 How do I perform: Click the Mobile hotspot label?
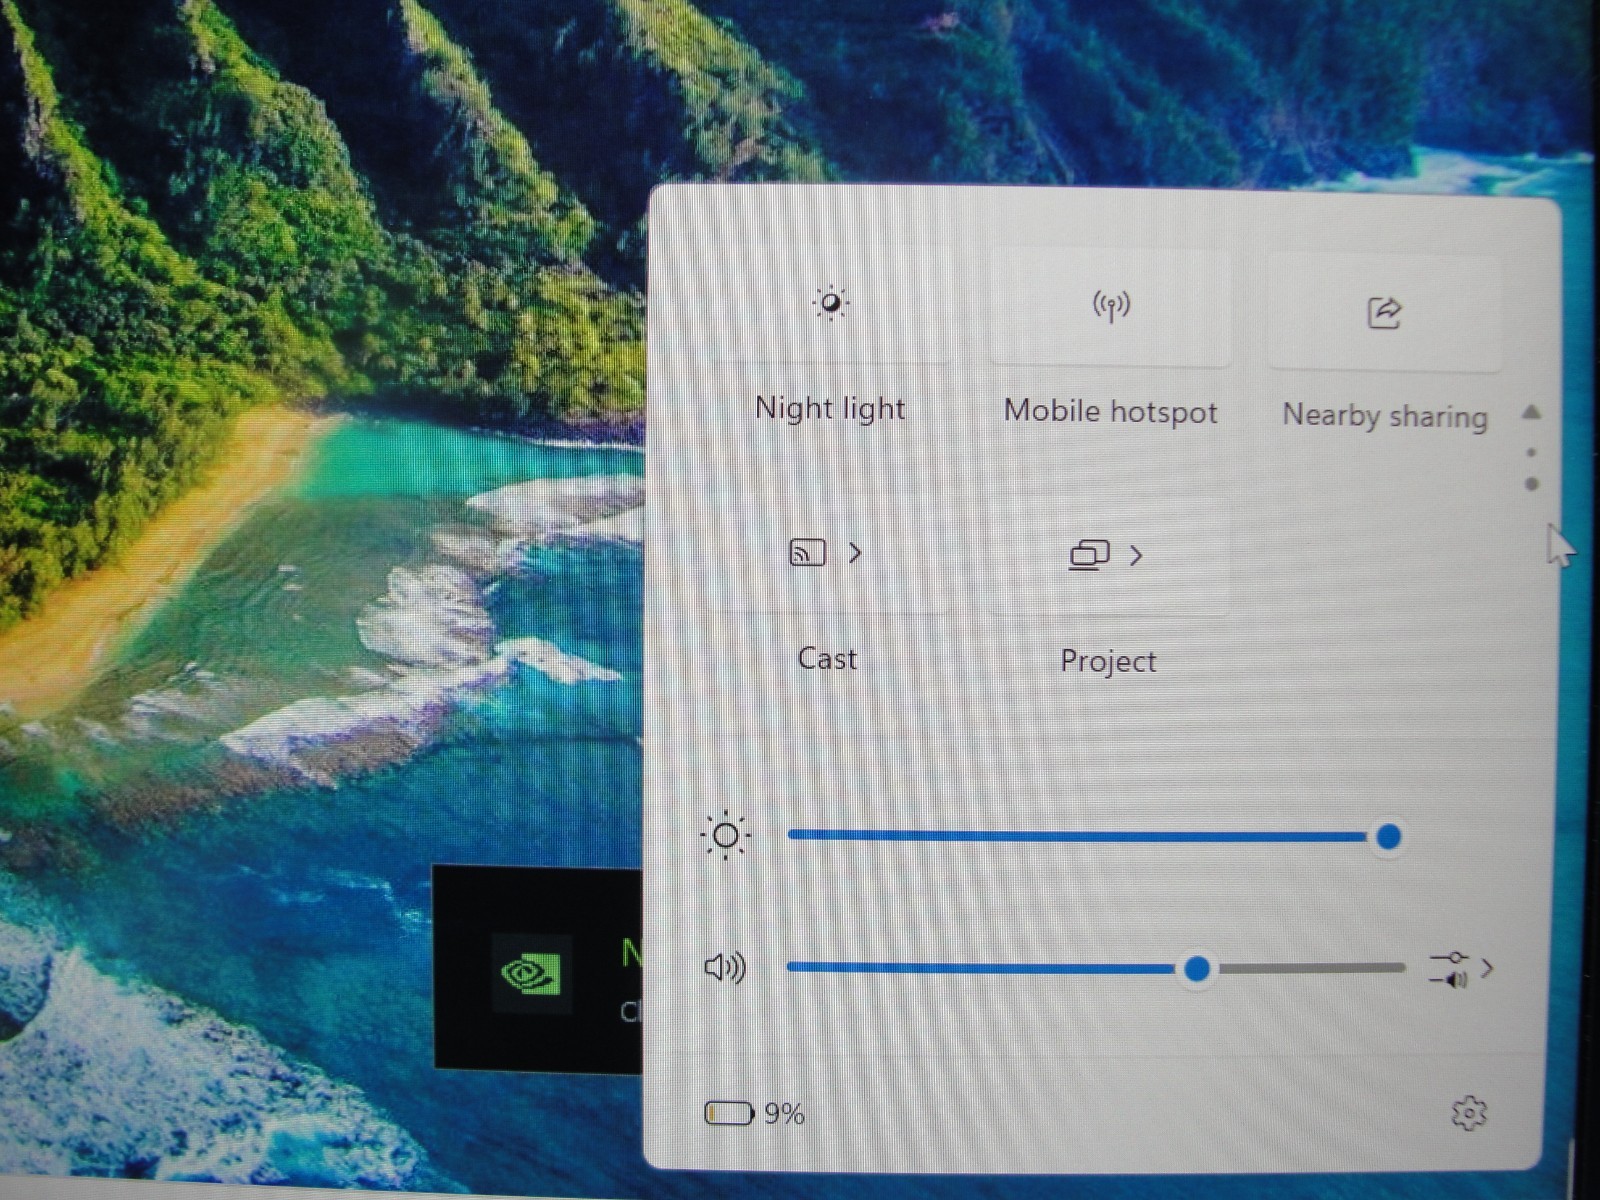[1110, 411]
